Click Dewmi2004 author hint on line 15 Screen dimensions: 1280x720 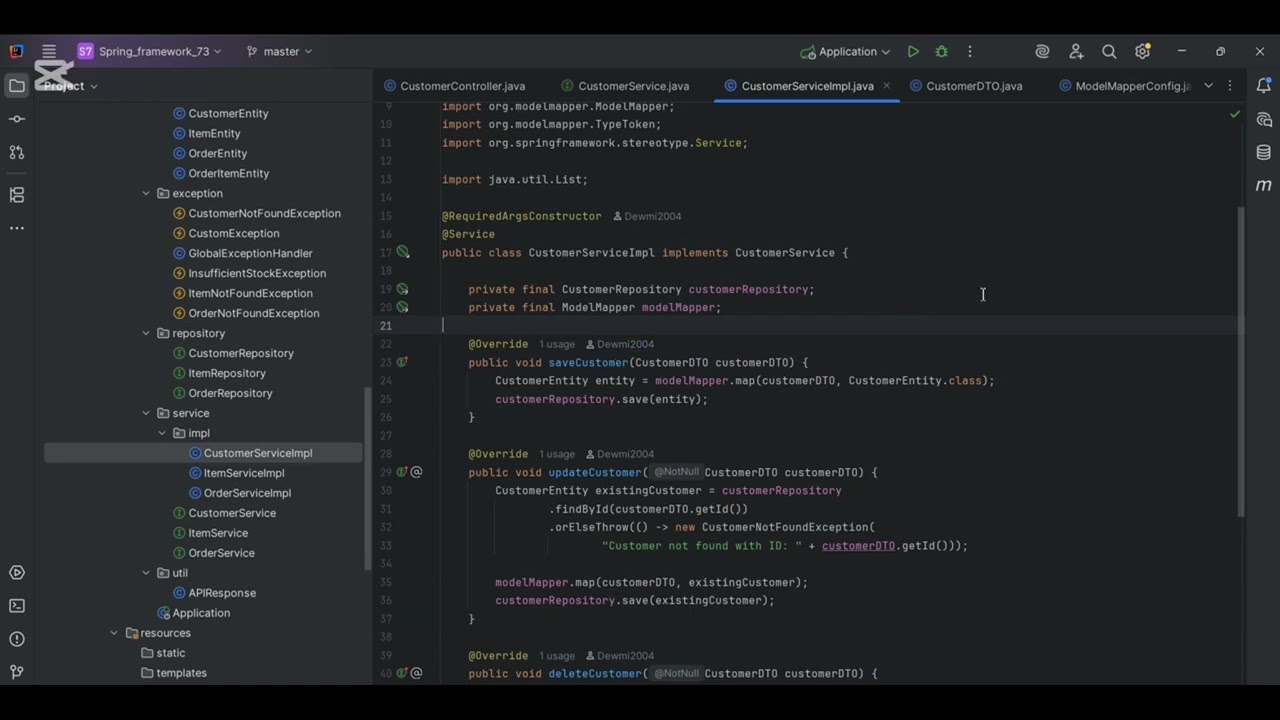pos(647,216)
